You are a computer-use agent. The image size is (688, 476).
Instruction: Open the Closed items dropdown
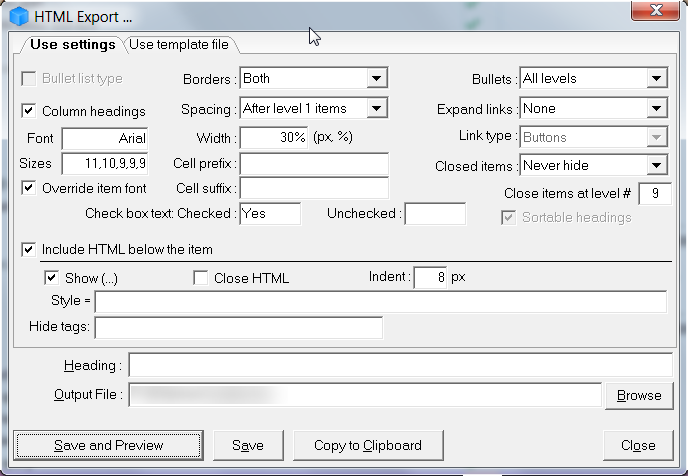coord(656,165)
